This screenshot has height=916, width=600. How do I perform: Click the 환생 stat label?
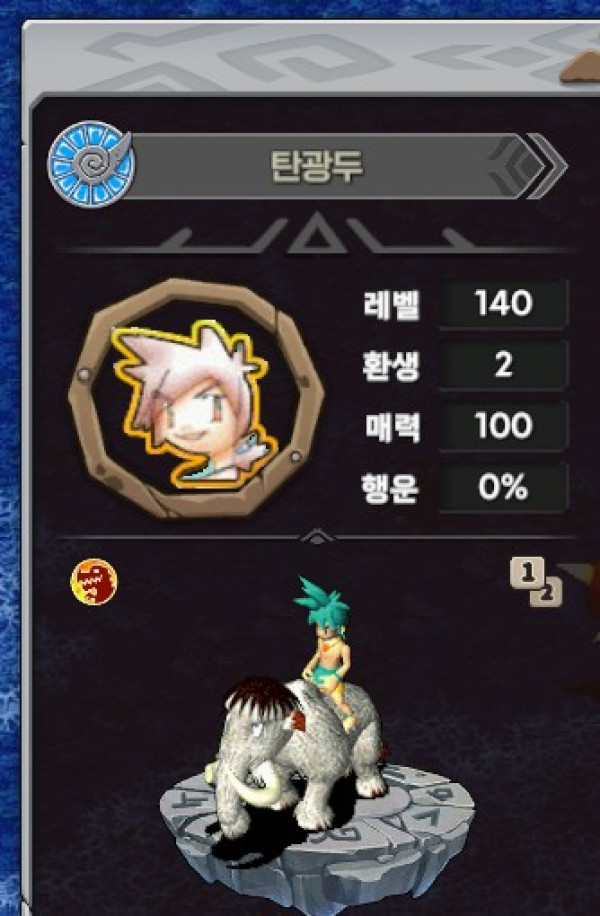point(391,366)
